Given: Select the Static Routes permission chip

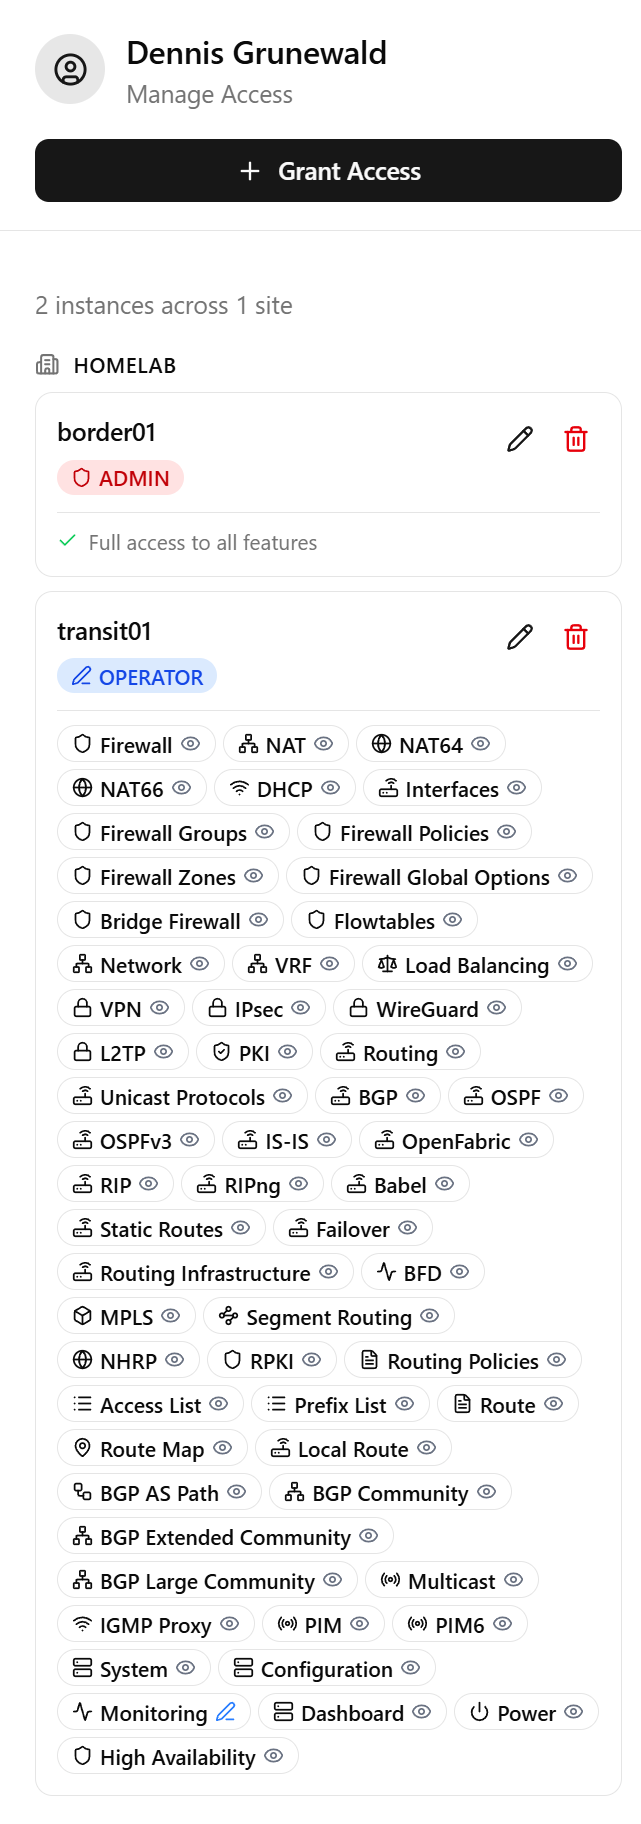Looking at the screenshot, I should 160,1228.
